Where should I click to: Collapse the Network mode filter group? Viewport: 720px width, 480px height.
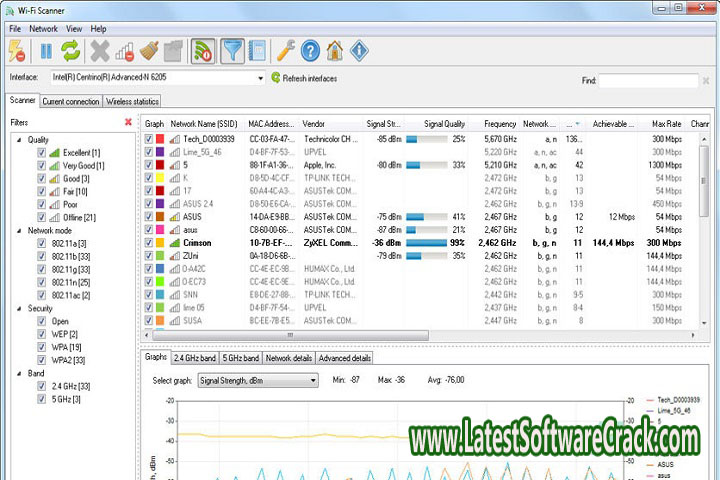pos(19,231)
